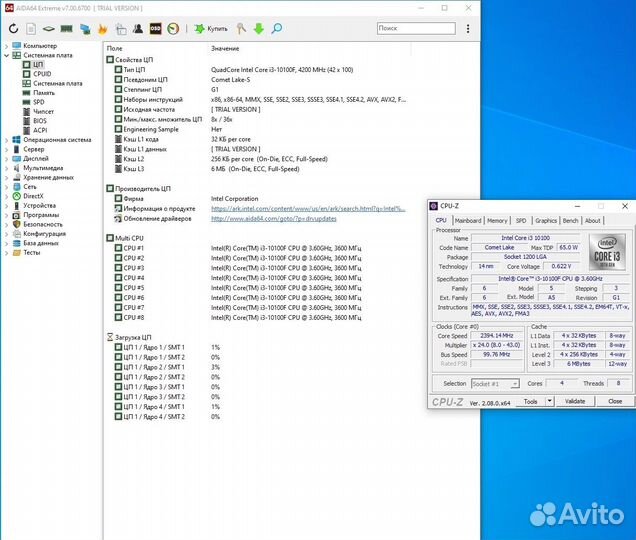Expand the Сервер tree node
The width and height of the screenshot is (636, 540).
tap(6, 149)
